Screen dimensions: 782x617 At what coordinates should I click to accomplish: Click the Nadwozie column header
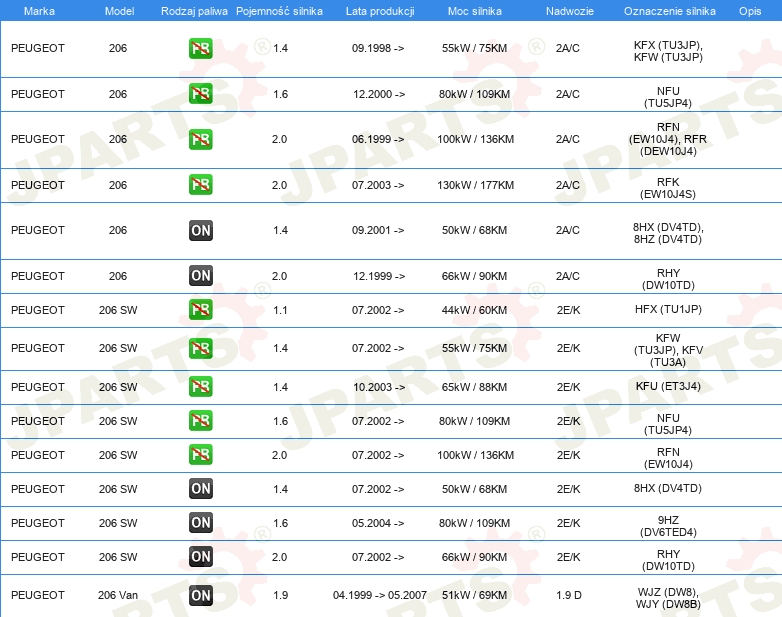point(568,10)
